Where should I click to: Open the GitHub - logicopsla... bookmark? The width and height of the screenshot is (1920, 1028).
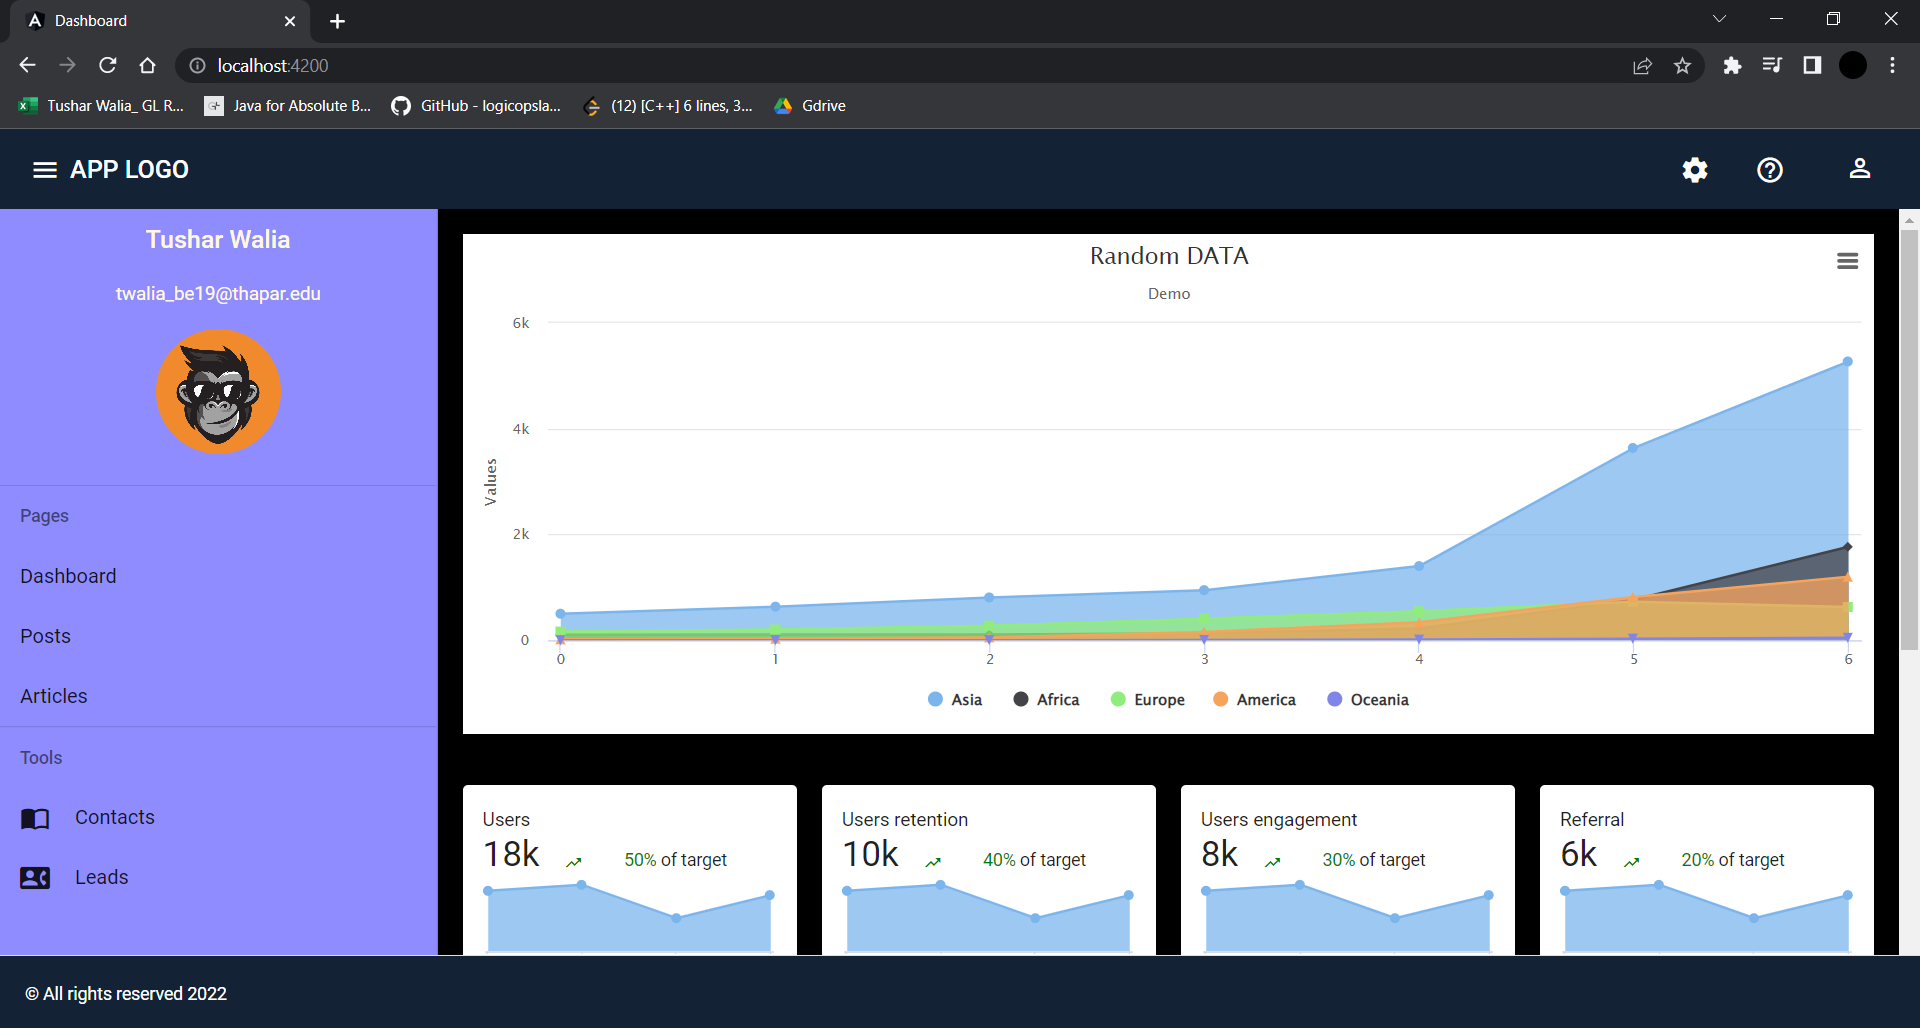pos(476,106)
